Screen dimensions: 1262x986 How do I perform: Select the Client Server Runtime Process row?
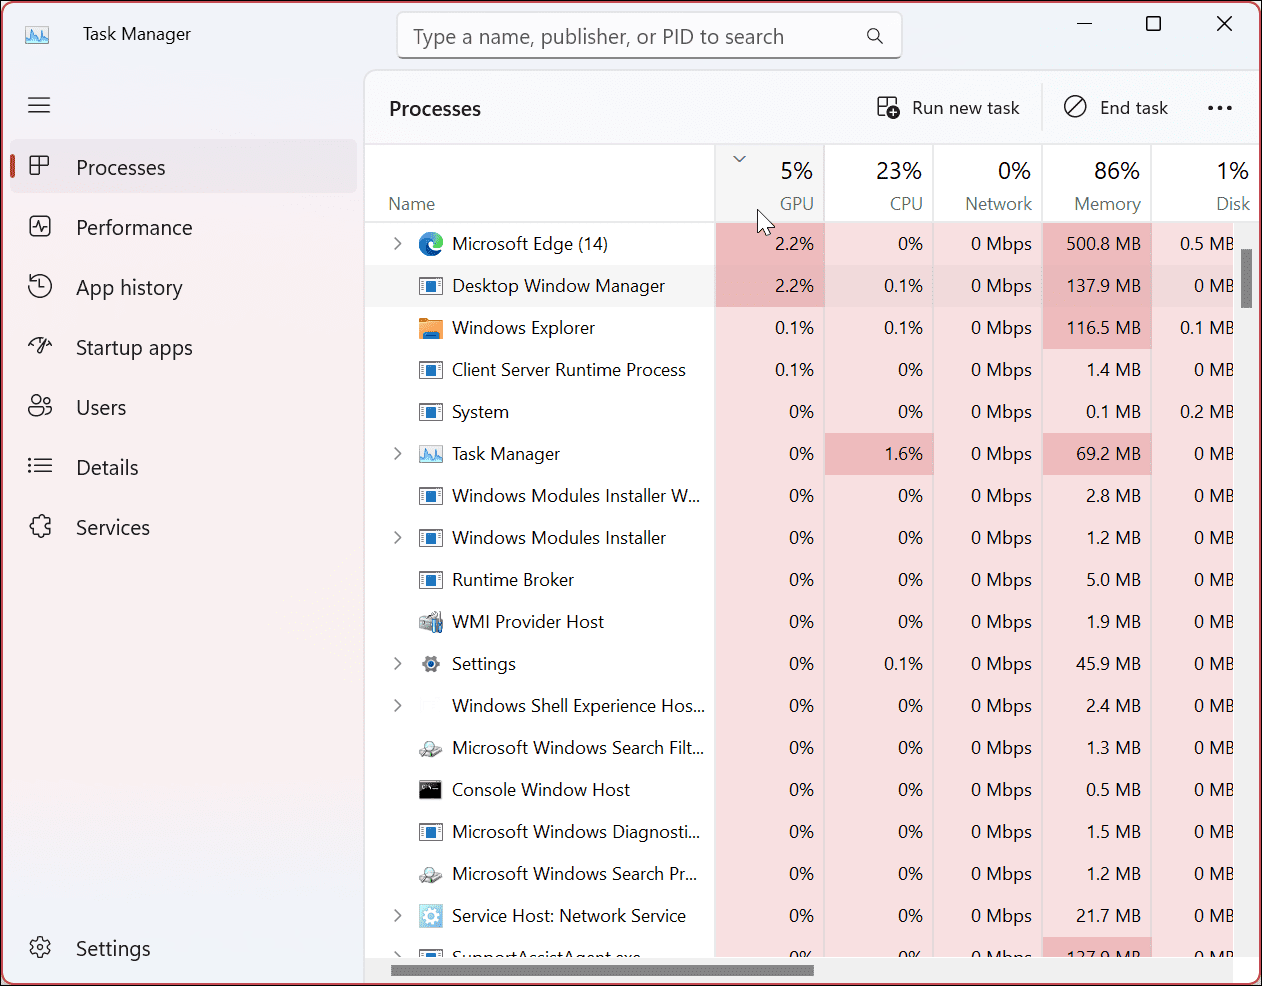800,370
